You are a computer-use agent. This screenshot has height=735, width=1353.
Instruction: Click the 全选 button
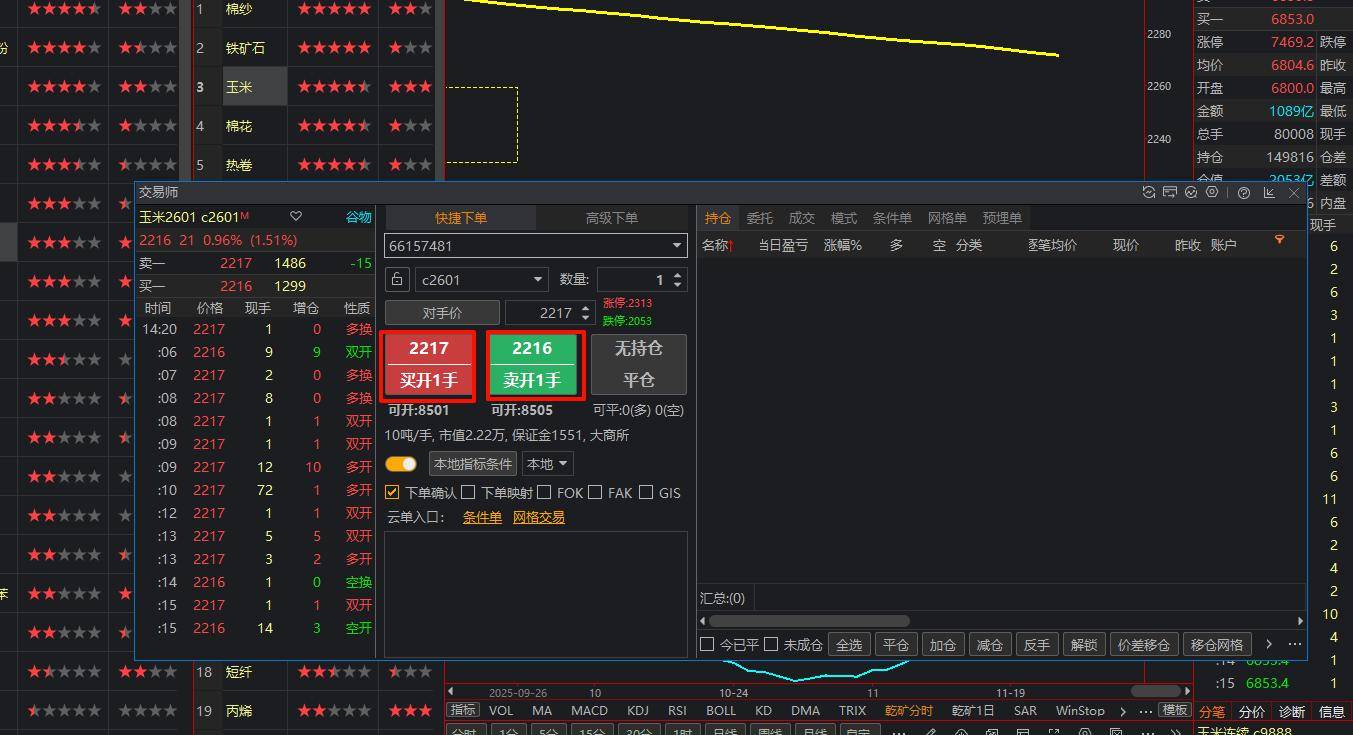pos(849,645)
